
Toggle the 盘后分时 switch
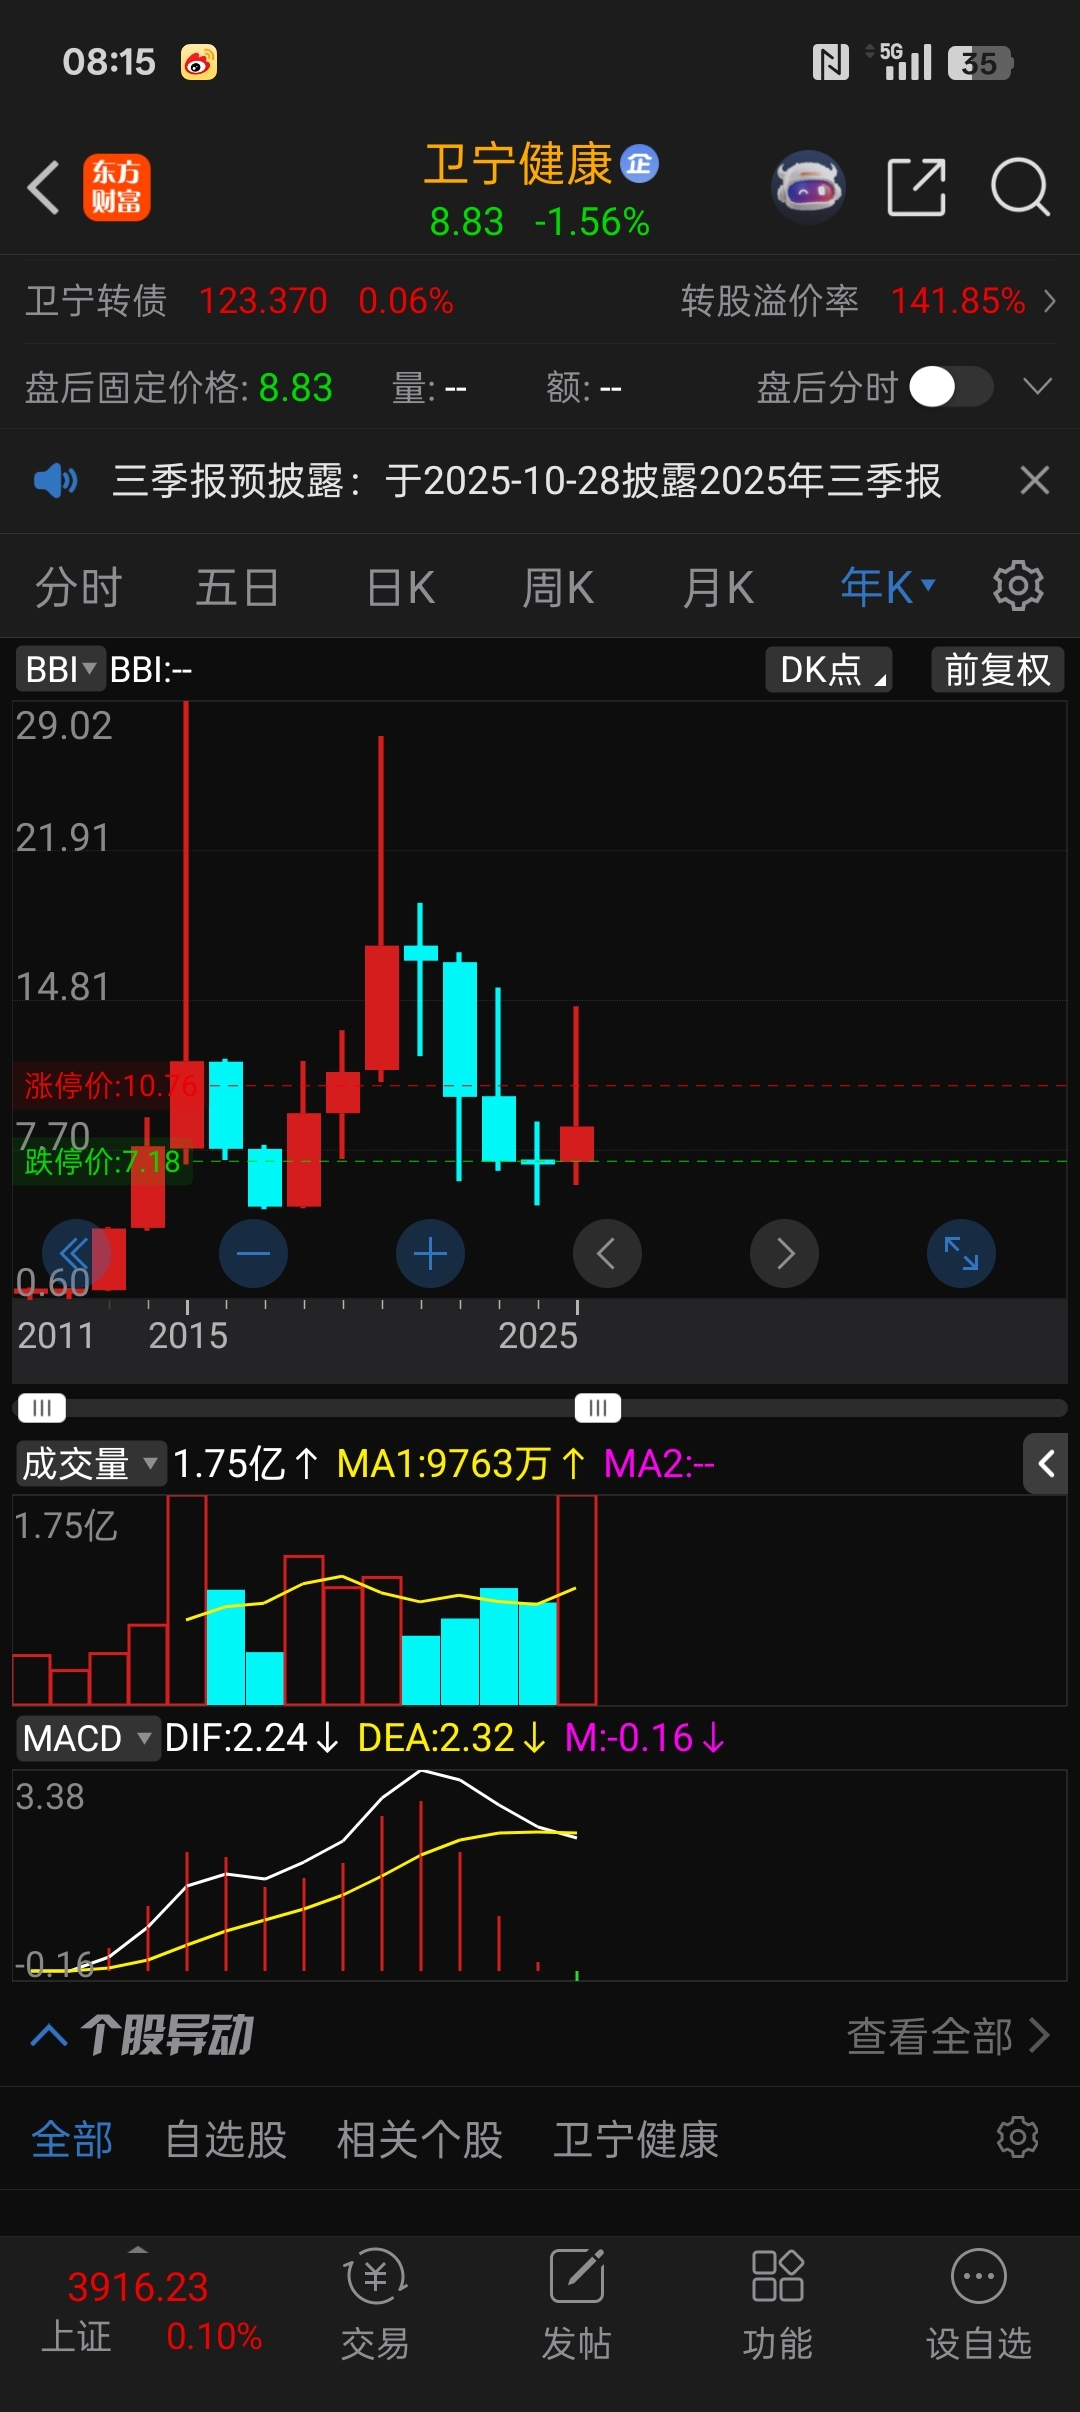pyautogui.click(x=951, y=387)
